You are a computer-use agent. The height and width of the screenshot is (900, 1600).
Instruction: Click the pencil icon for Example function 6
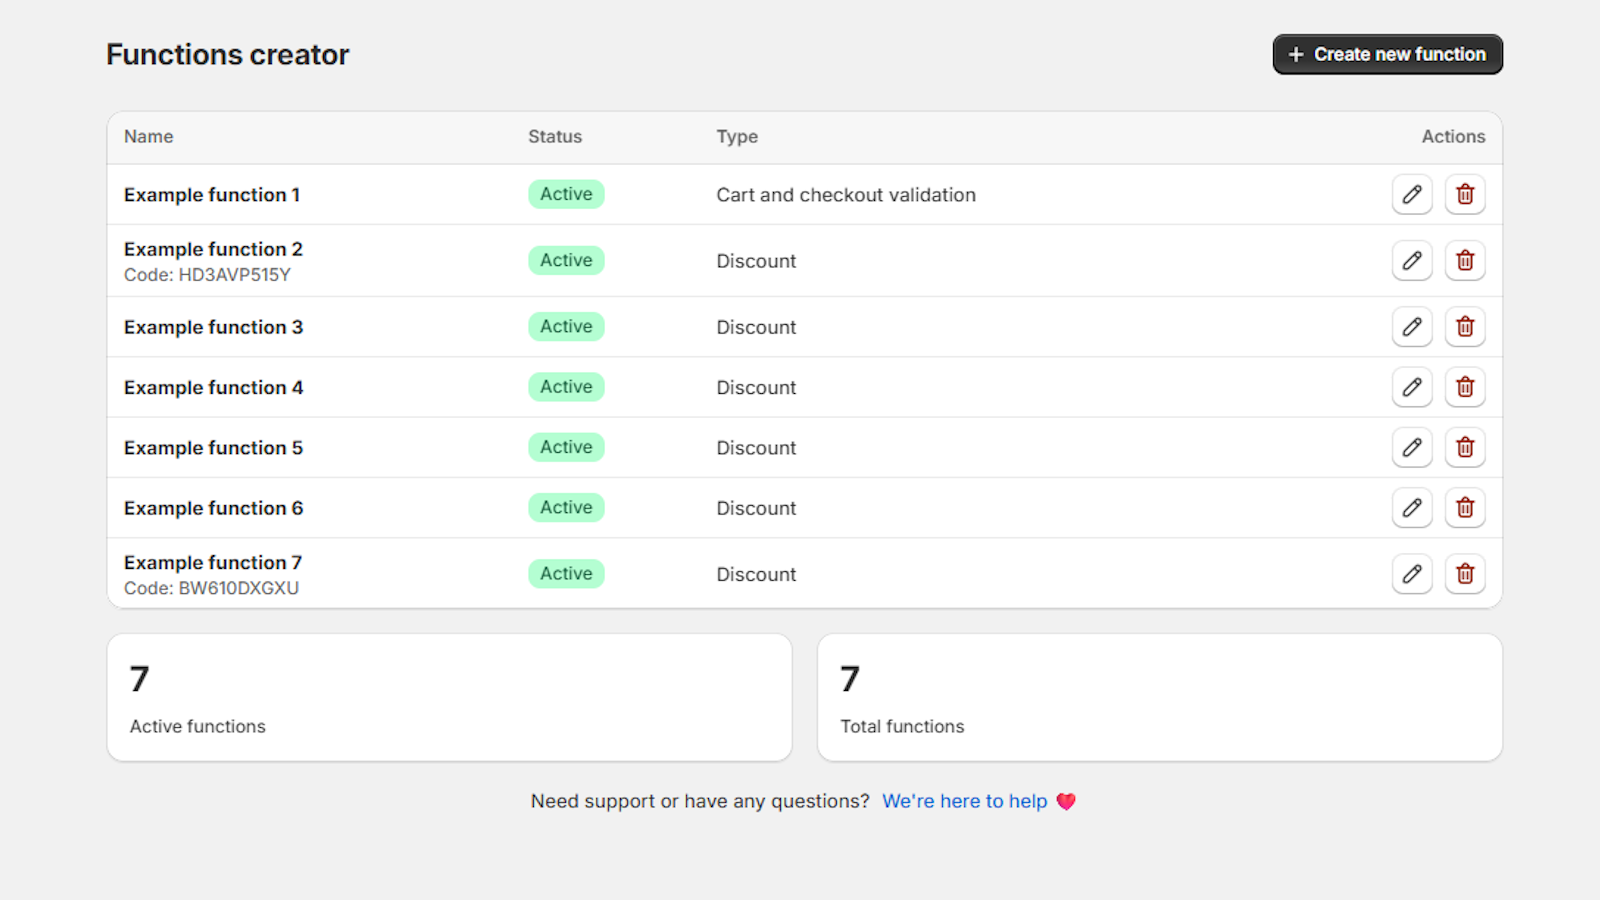[1412, 507]
